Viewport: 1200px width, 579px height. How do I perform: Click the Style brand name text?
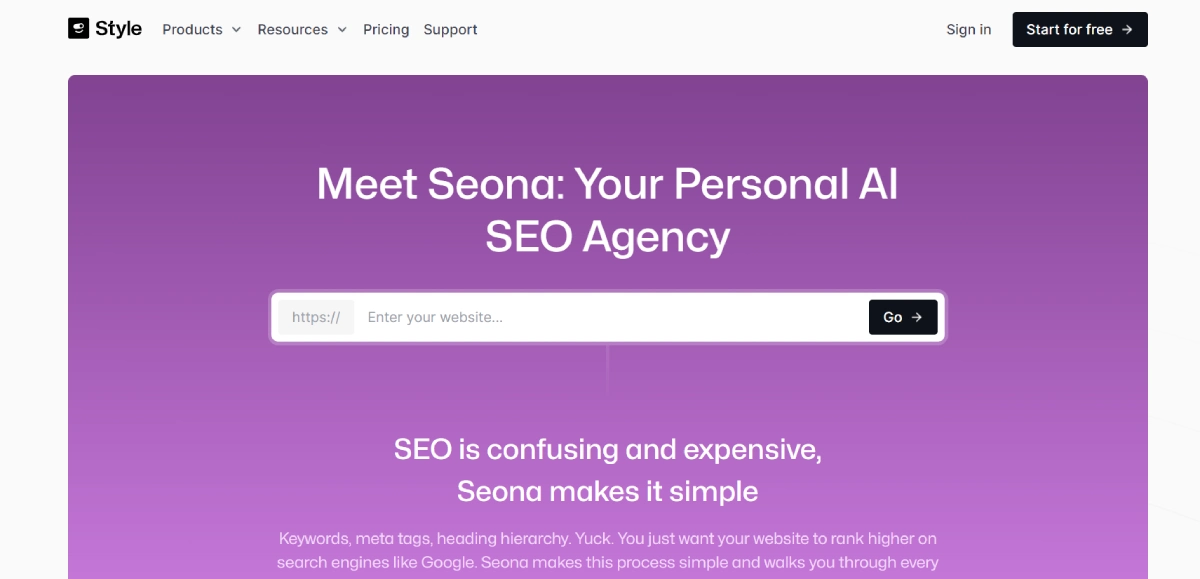point(119,29)
